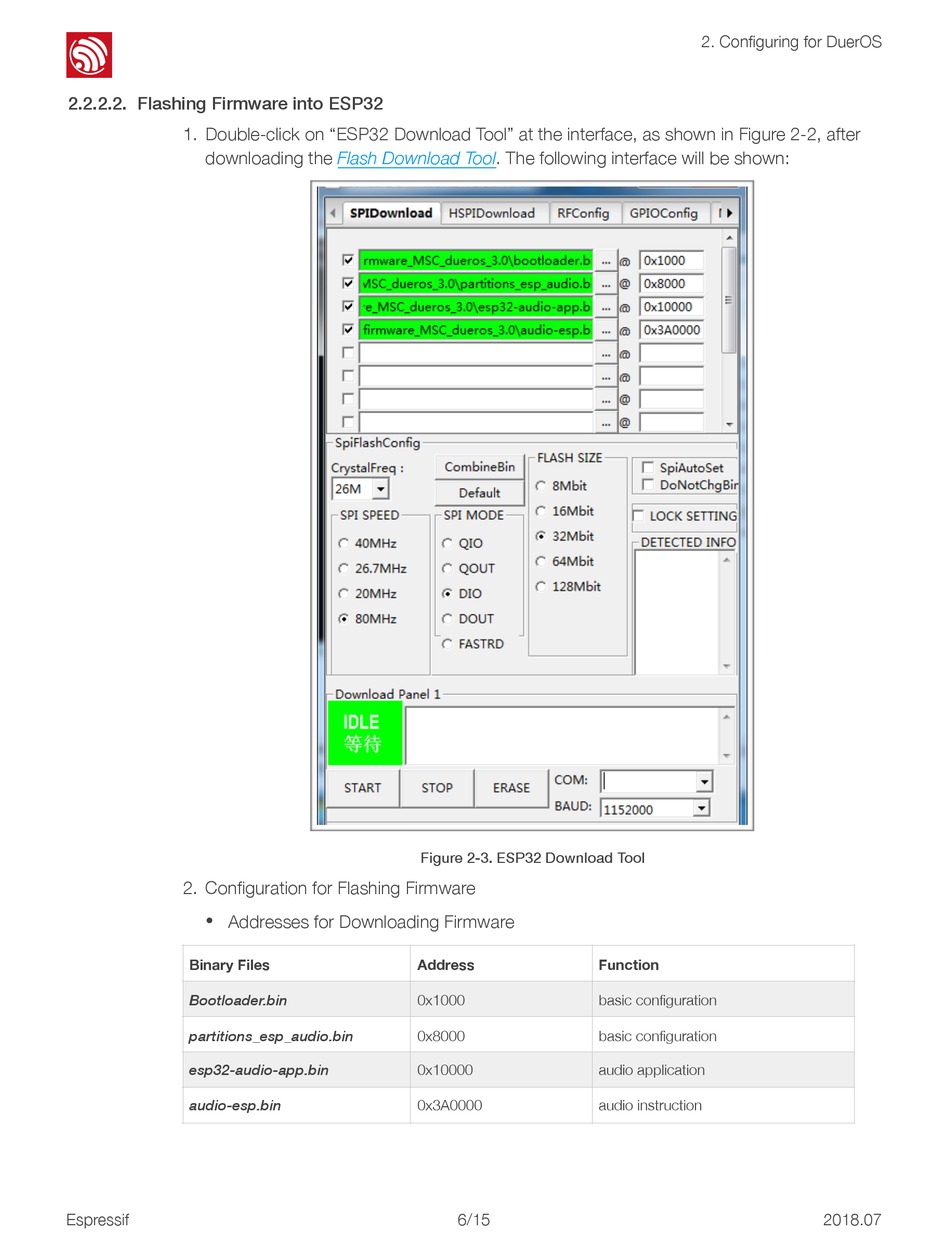Click browse button for esp32-audio-app row

[x=605, y=307]
